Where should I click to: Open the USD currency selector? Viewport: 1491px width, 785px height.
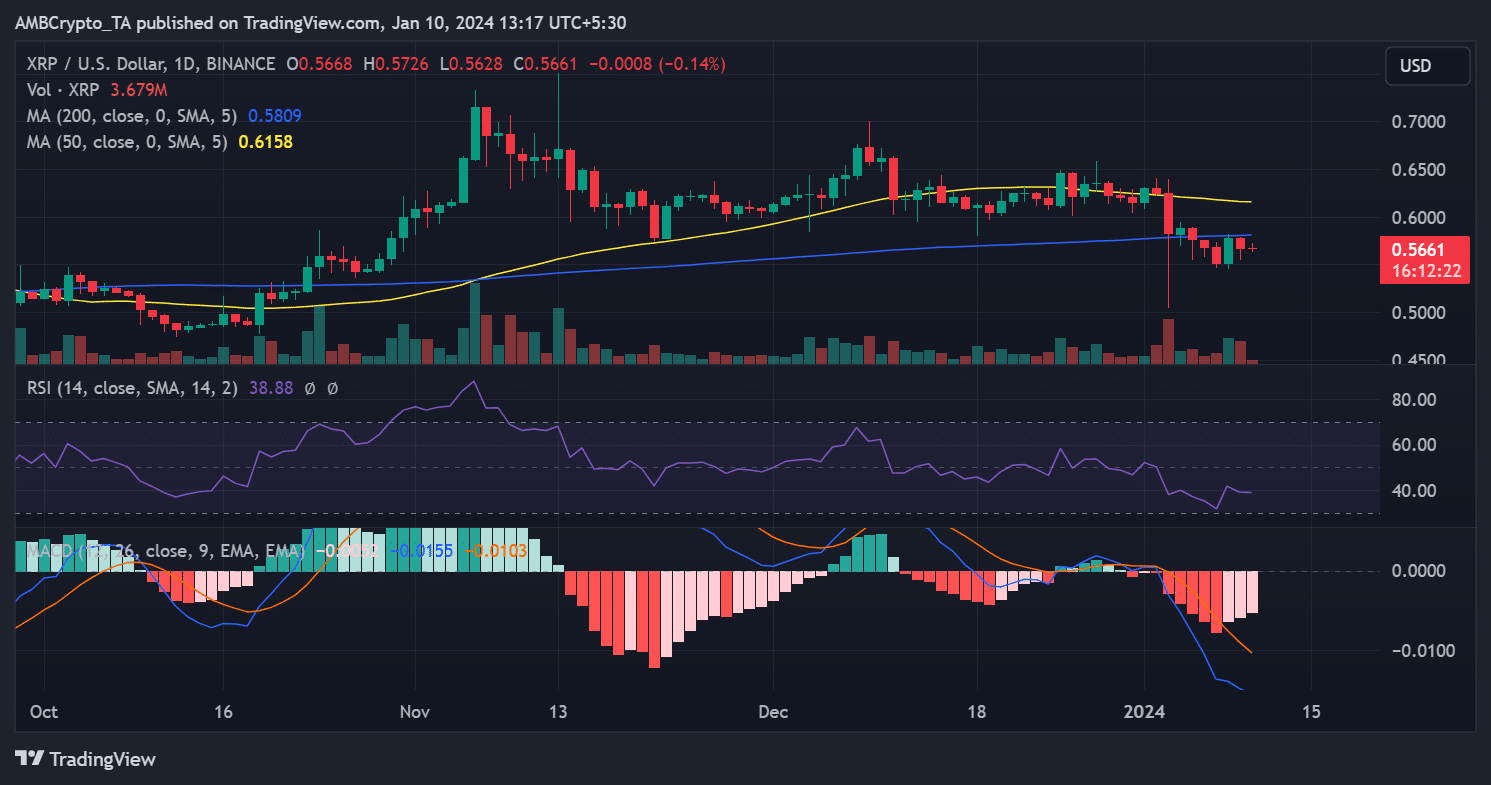(1427, 66)
